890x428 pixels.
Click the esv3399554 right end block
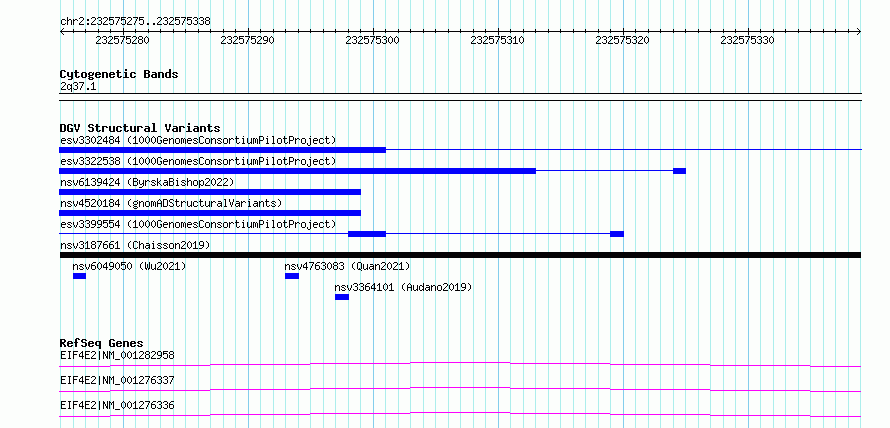click(617, 234)
